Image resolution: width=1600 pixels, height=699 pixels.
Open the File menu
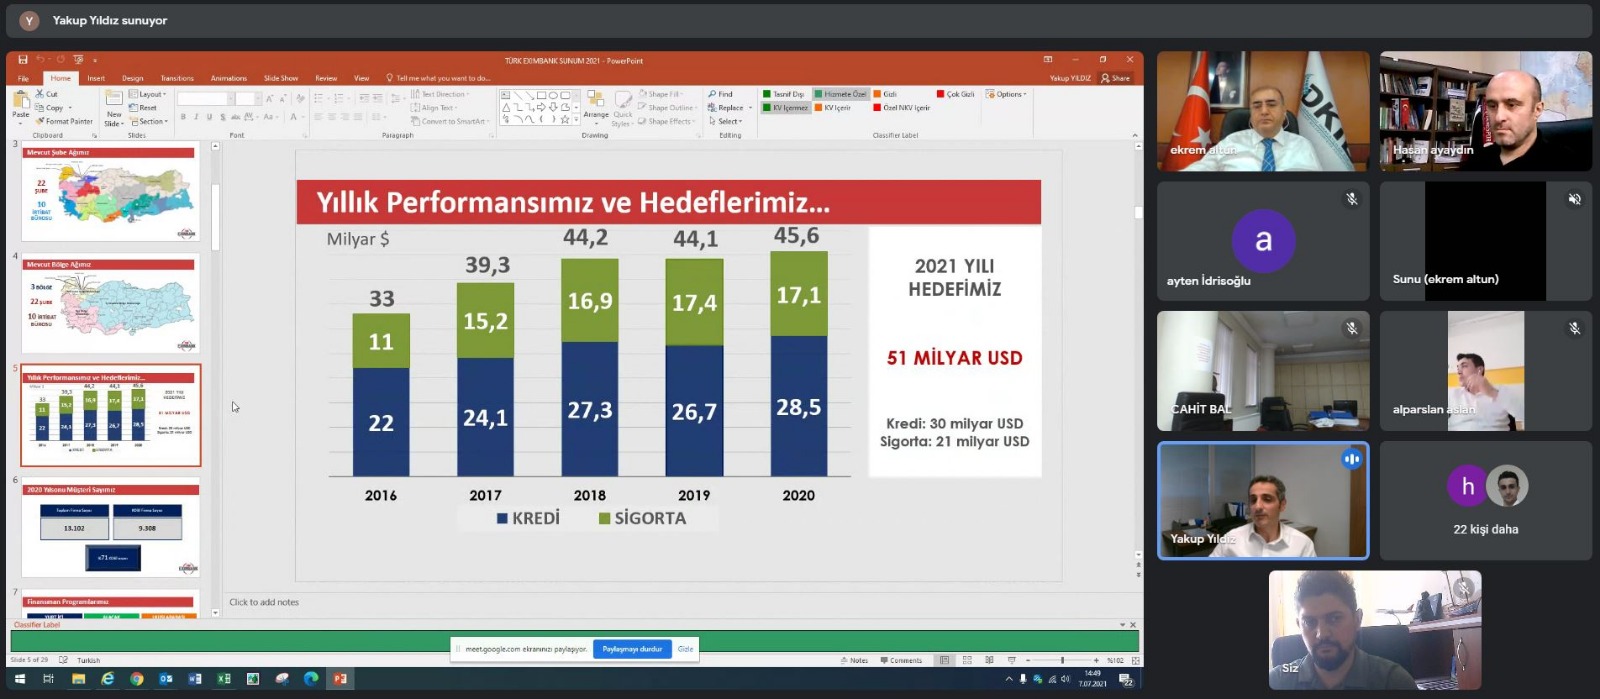(x=23, y=78)
